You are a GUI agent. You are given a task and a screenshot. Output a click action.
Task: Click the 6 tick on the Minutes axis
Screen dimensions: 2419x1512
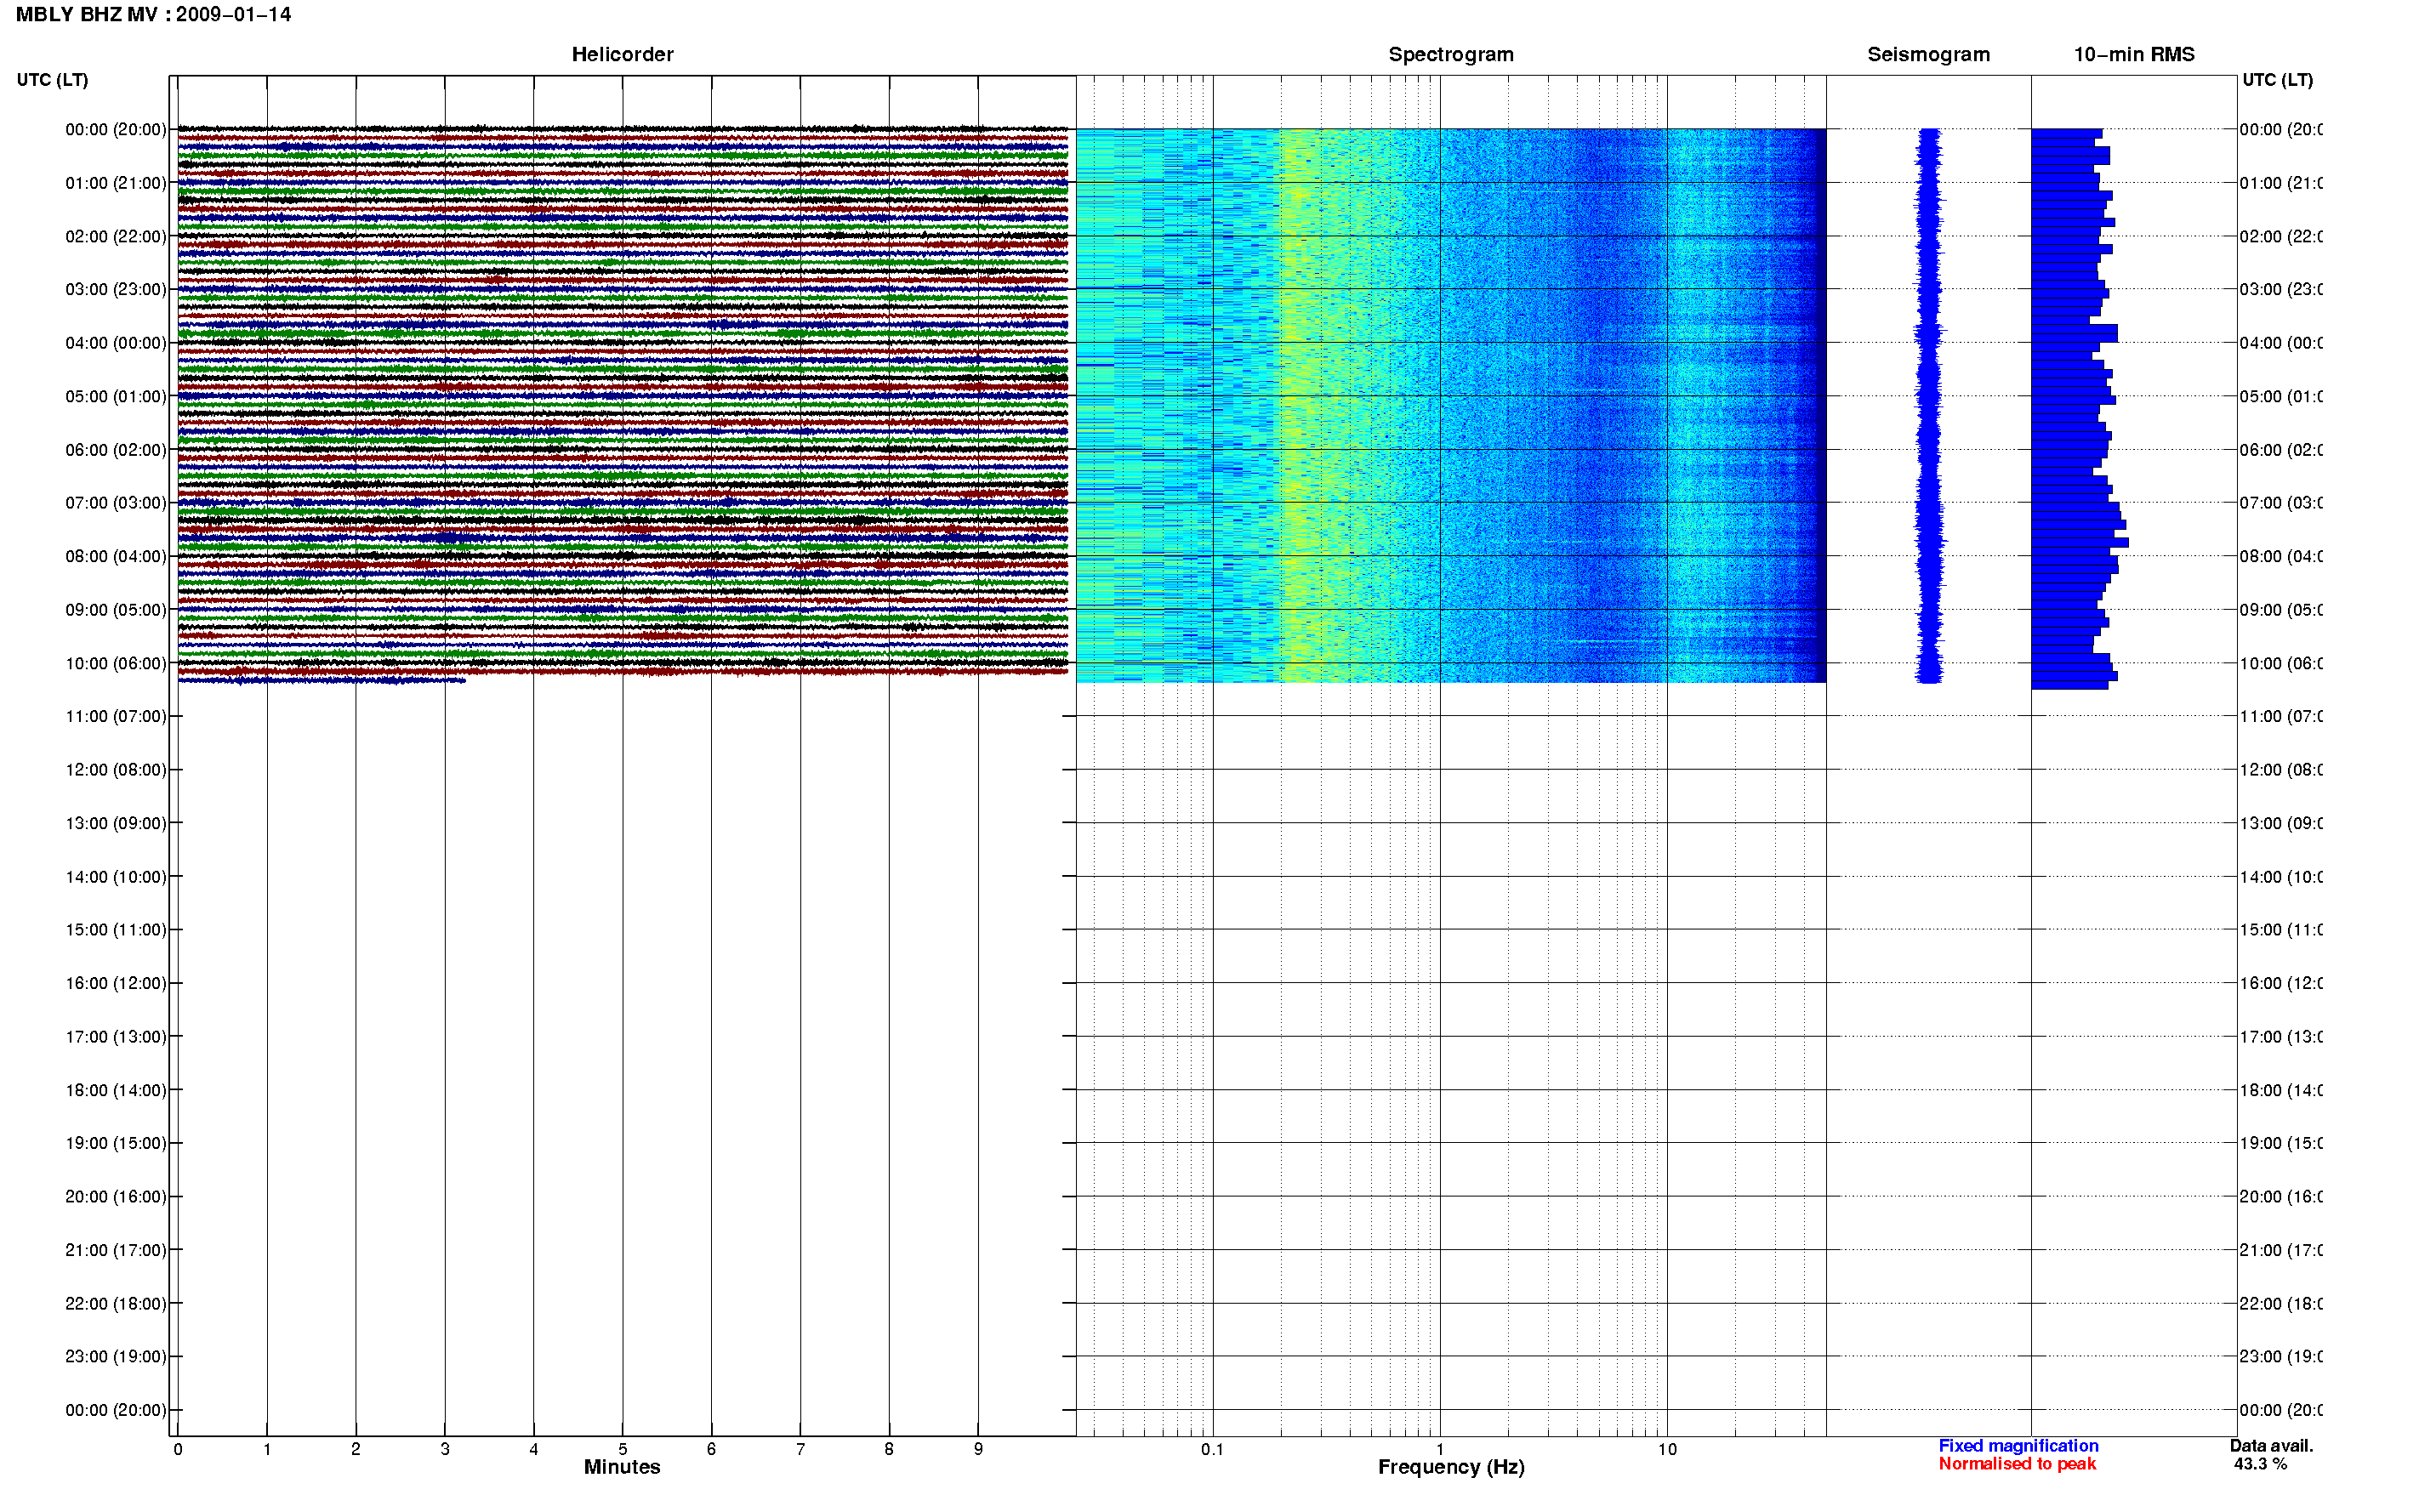pos(711,1449)
